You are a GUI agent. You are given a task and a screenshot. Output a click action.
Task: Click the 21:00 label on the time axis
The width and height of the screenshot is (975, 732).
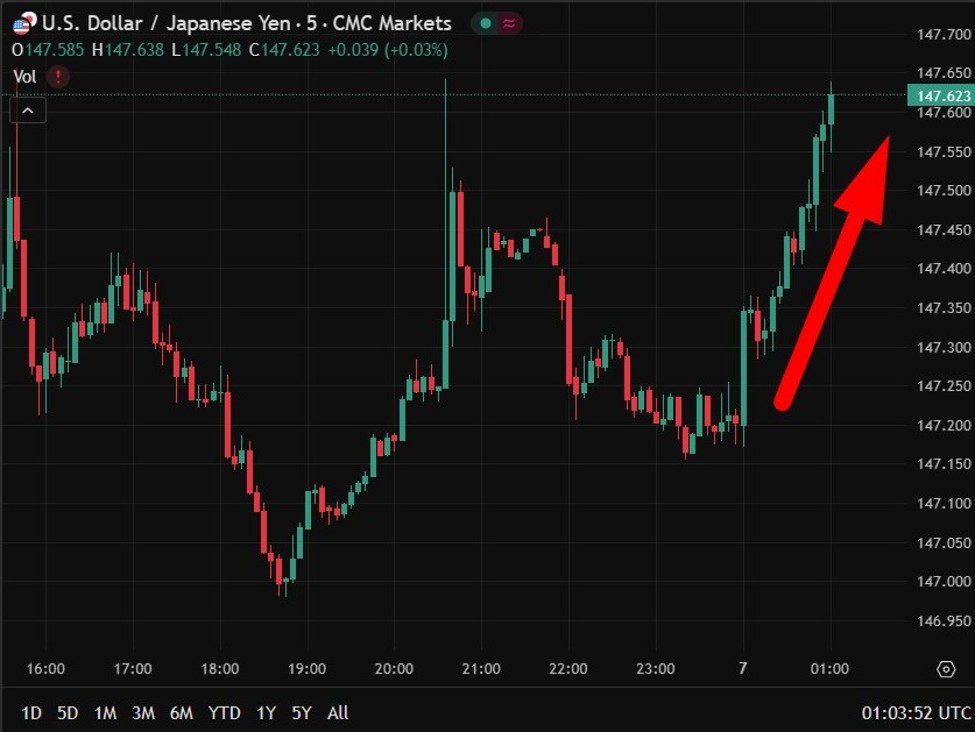tap(481, 669)
